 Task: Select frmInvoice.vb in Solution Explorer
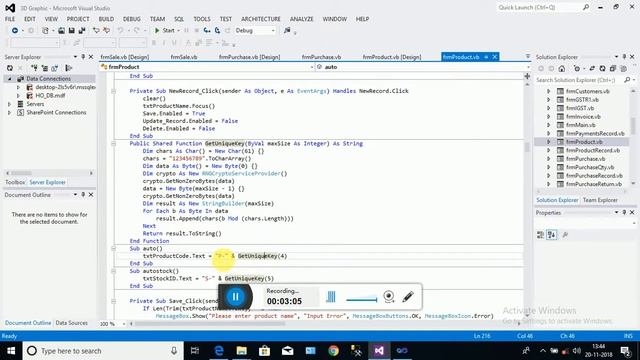[583, 117]
